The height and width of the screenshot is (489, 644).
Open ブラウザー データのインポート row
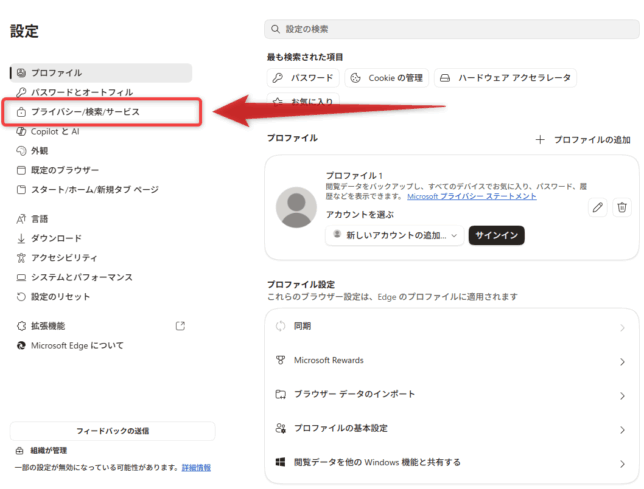452,395
